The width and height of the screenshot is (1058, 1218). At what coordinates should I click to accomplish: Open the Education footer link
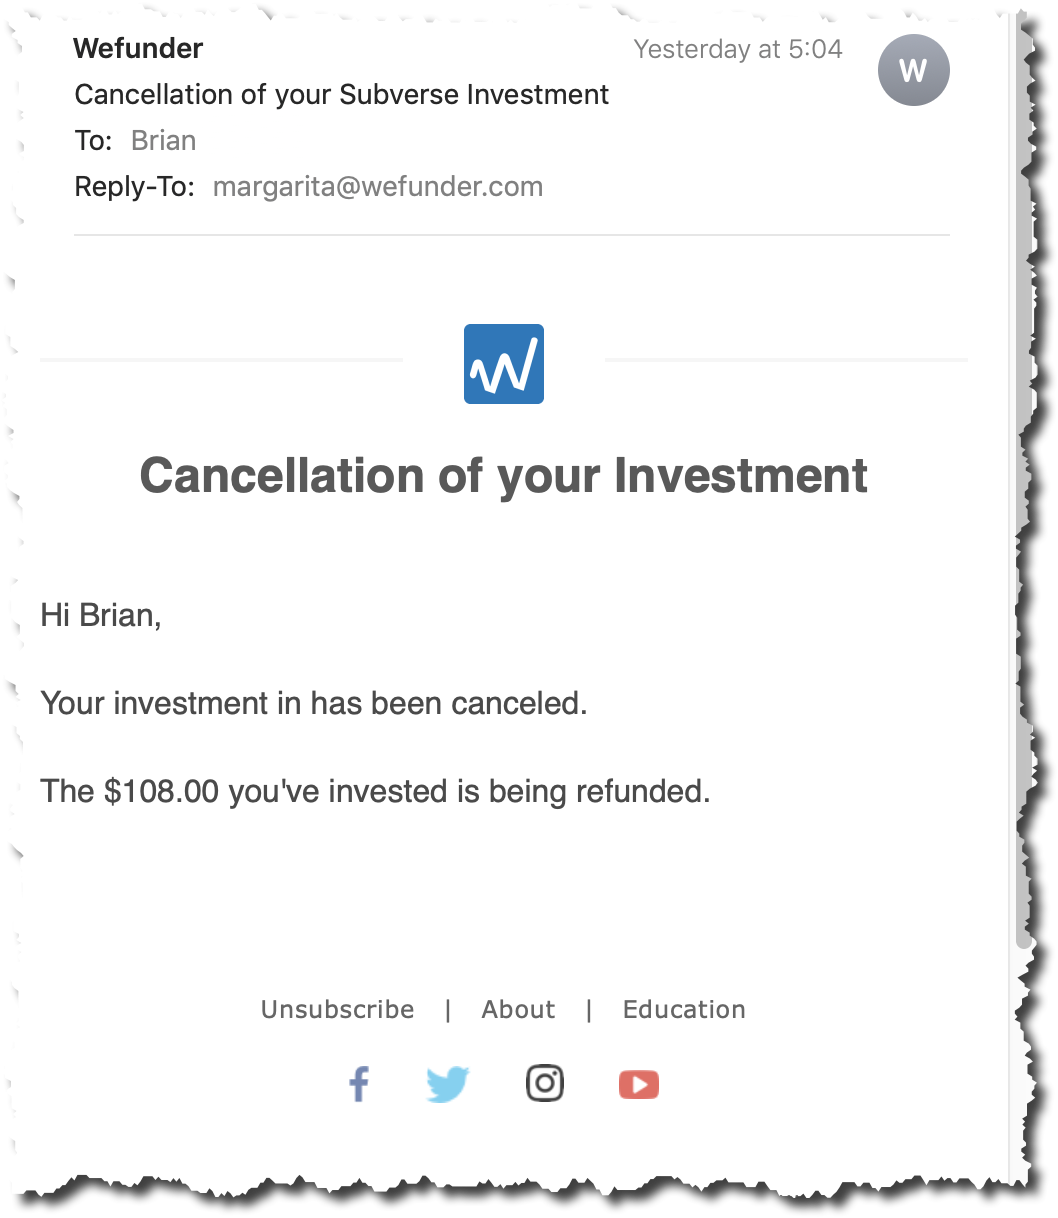(x=684, y=1010)
